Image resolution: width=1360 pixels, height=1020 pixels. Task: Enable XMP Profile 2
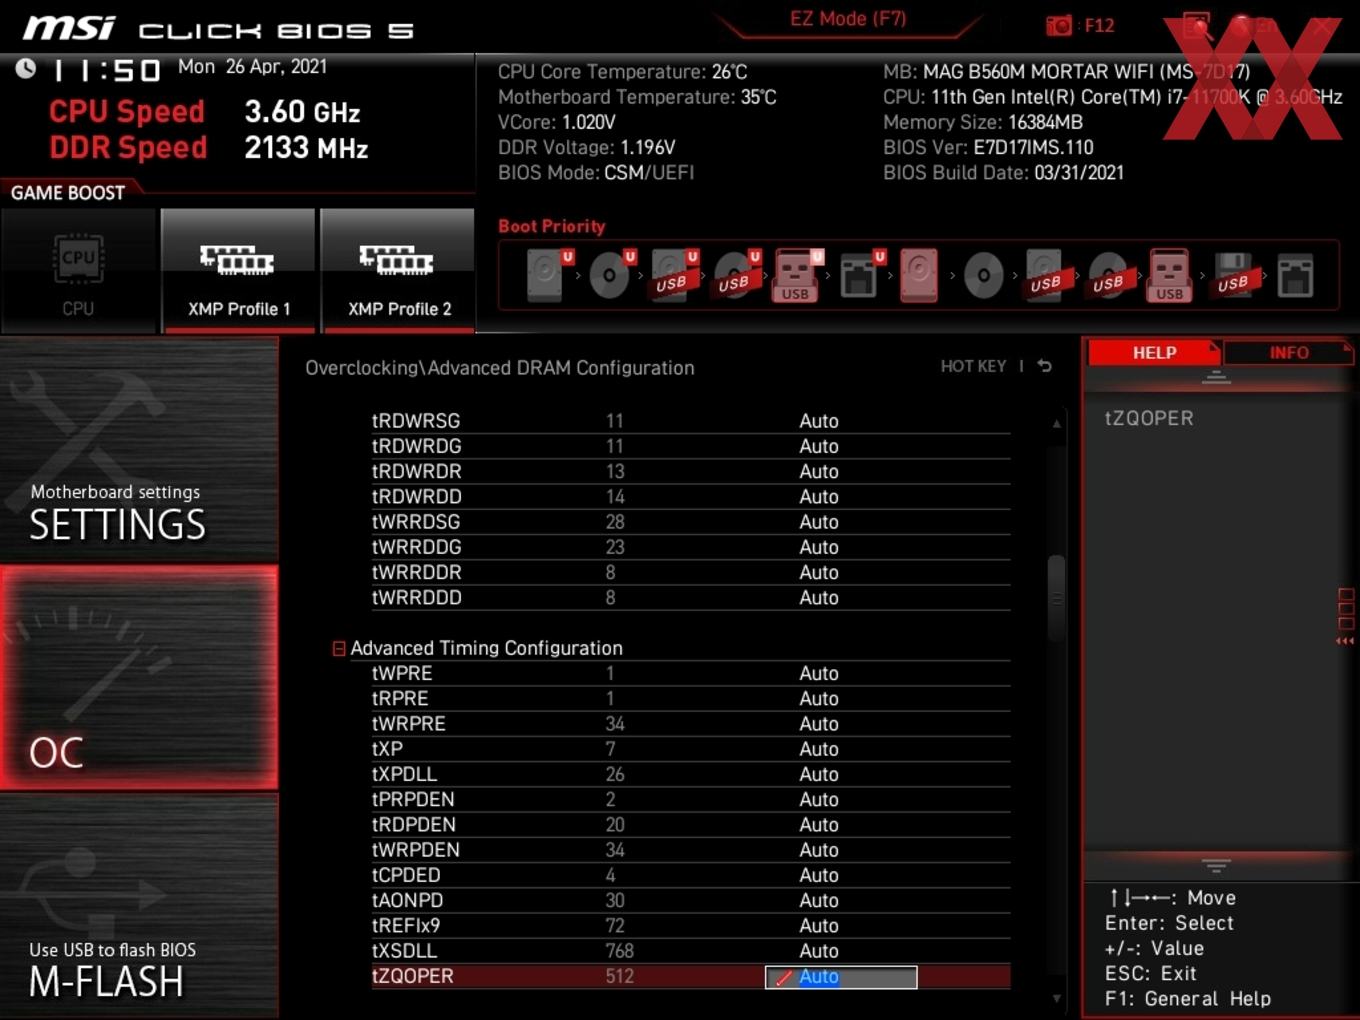click(398, 270)
